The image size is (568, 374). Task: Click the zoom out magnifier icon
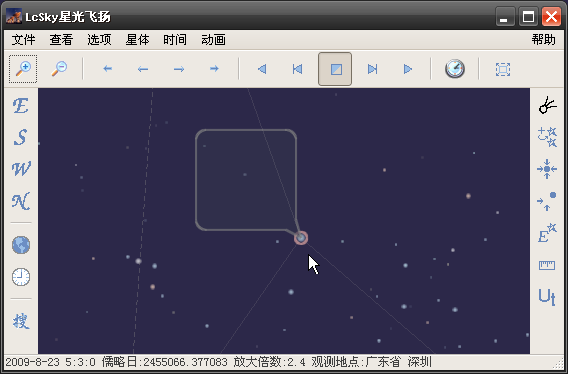[59, 69]
